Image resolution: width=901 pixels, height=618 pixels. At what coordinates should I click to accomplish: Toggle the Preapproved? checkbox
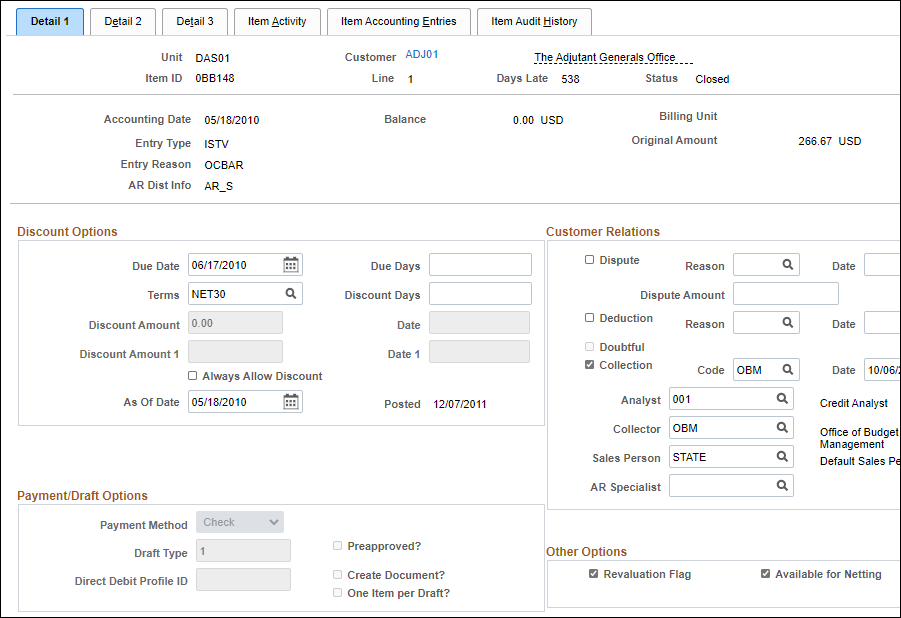(x=337, y=546)
